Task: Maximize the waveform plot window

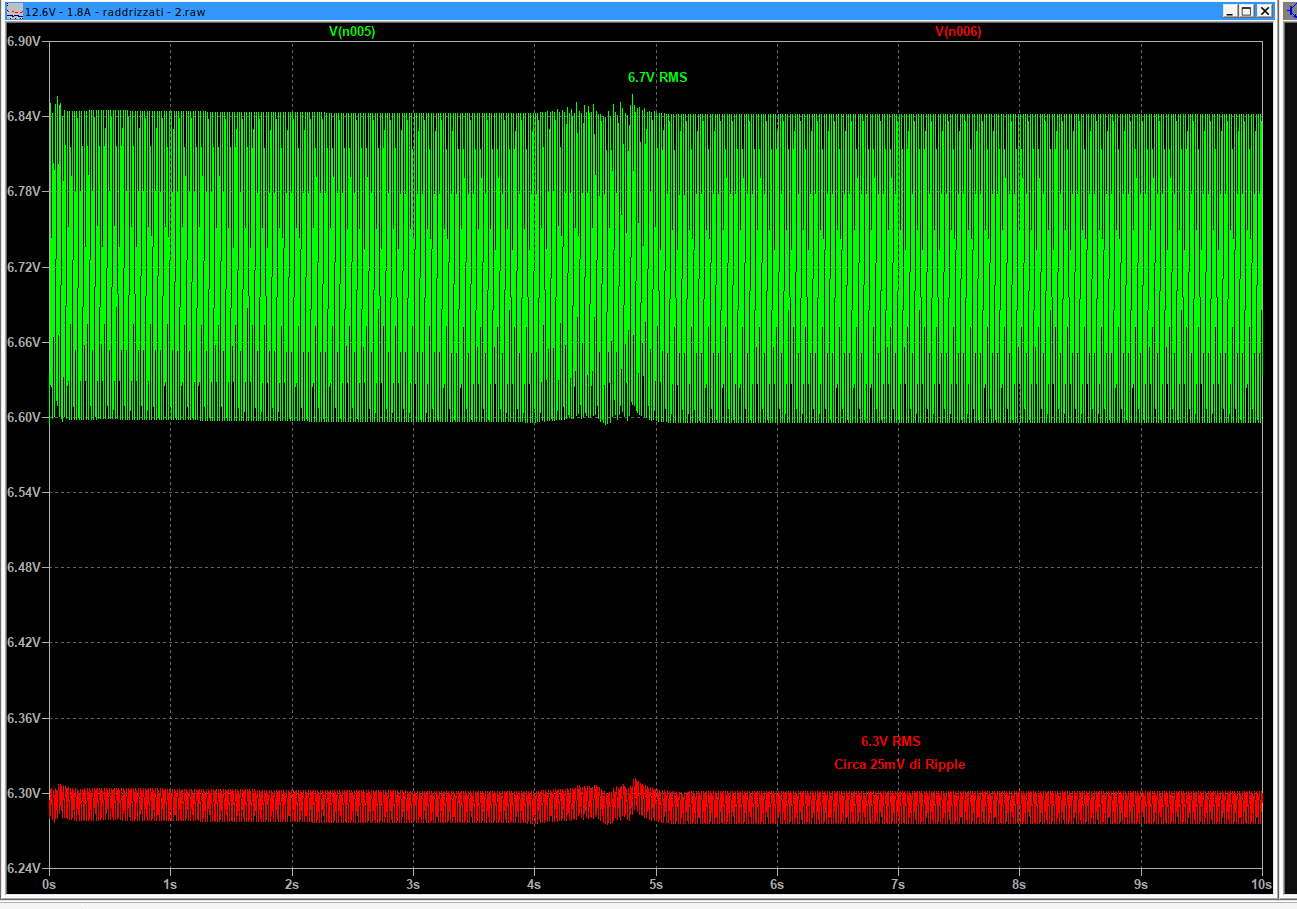Action: tap(1247, 11)
